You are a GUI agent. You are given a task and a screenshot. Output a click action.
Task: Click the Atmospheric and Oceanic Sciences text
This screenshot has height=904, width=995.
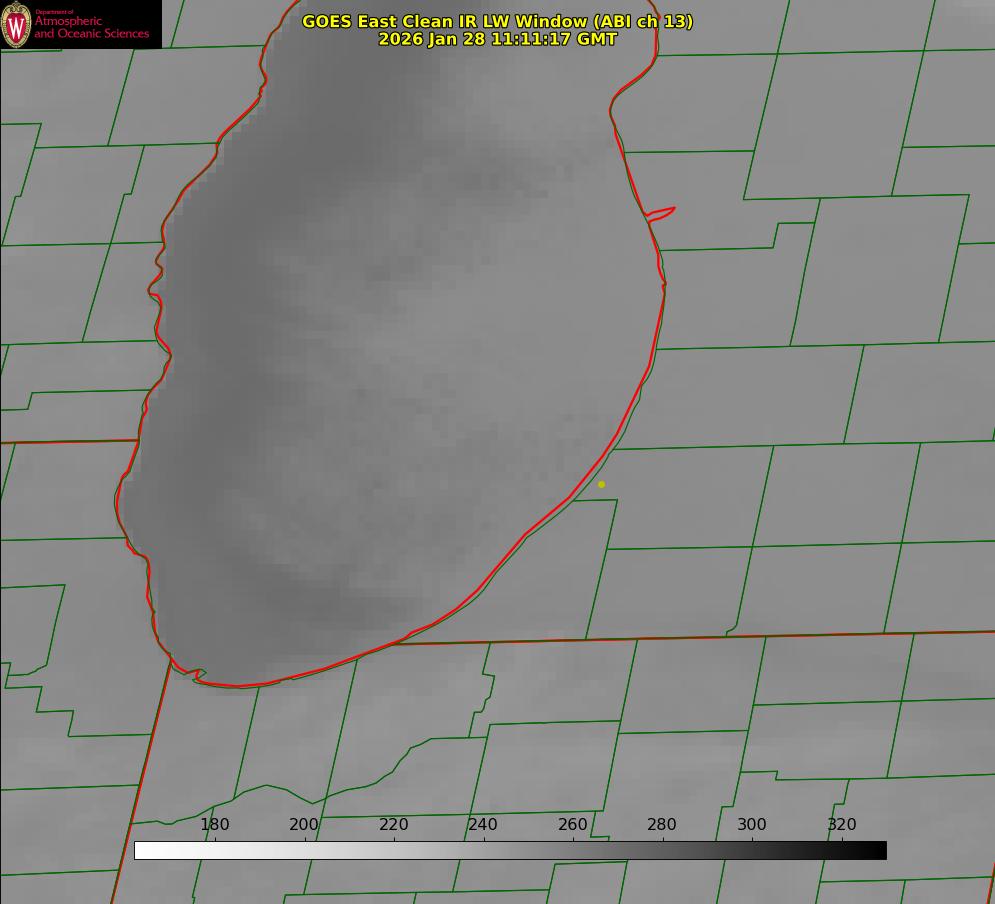point(91,27)
